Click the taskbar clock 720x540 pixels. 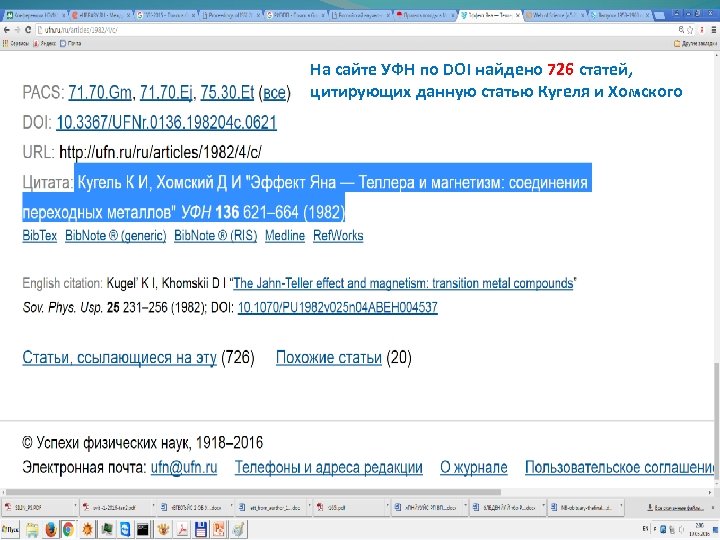pyautogui.click(x=699, y=530)
